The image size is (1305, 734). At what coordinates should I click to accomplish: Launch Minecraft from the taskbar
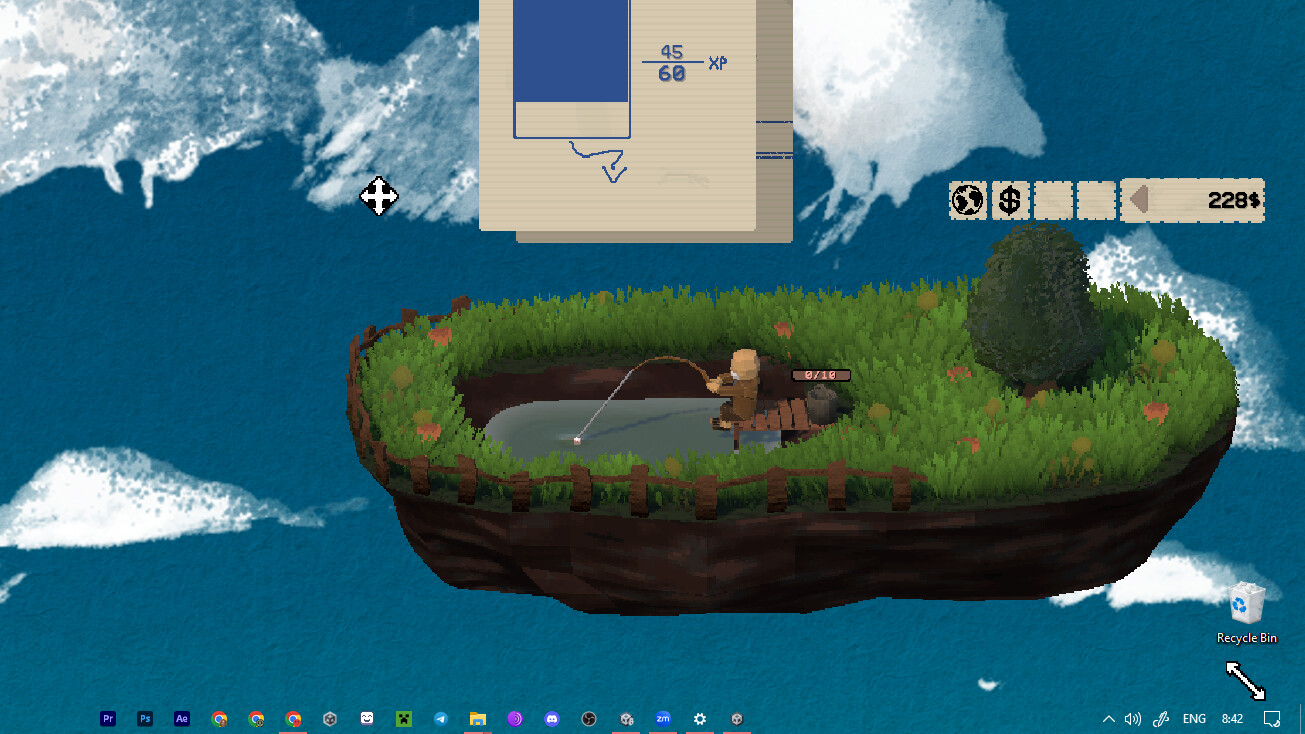(404, 718)
